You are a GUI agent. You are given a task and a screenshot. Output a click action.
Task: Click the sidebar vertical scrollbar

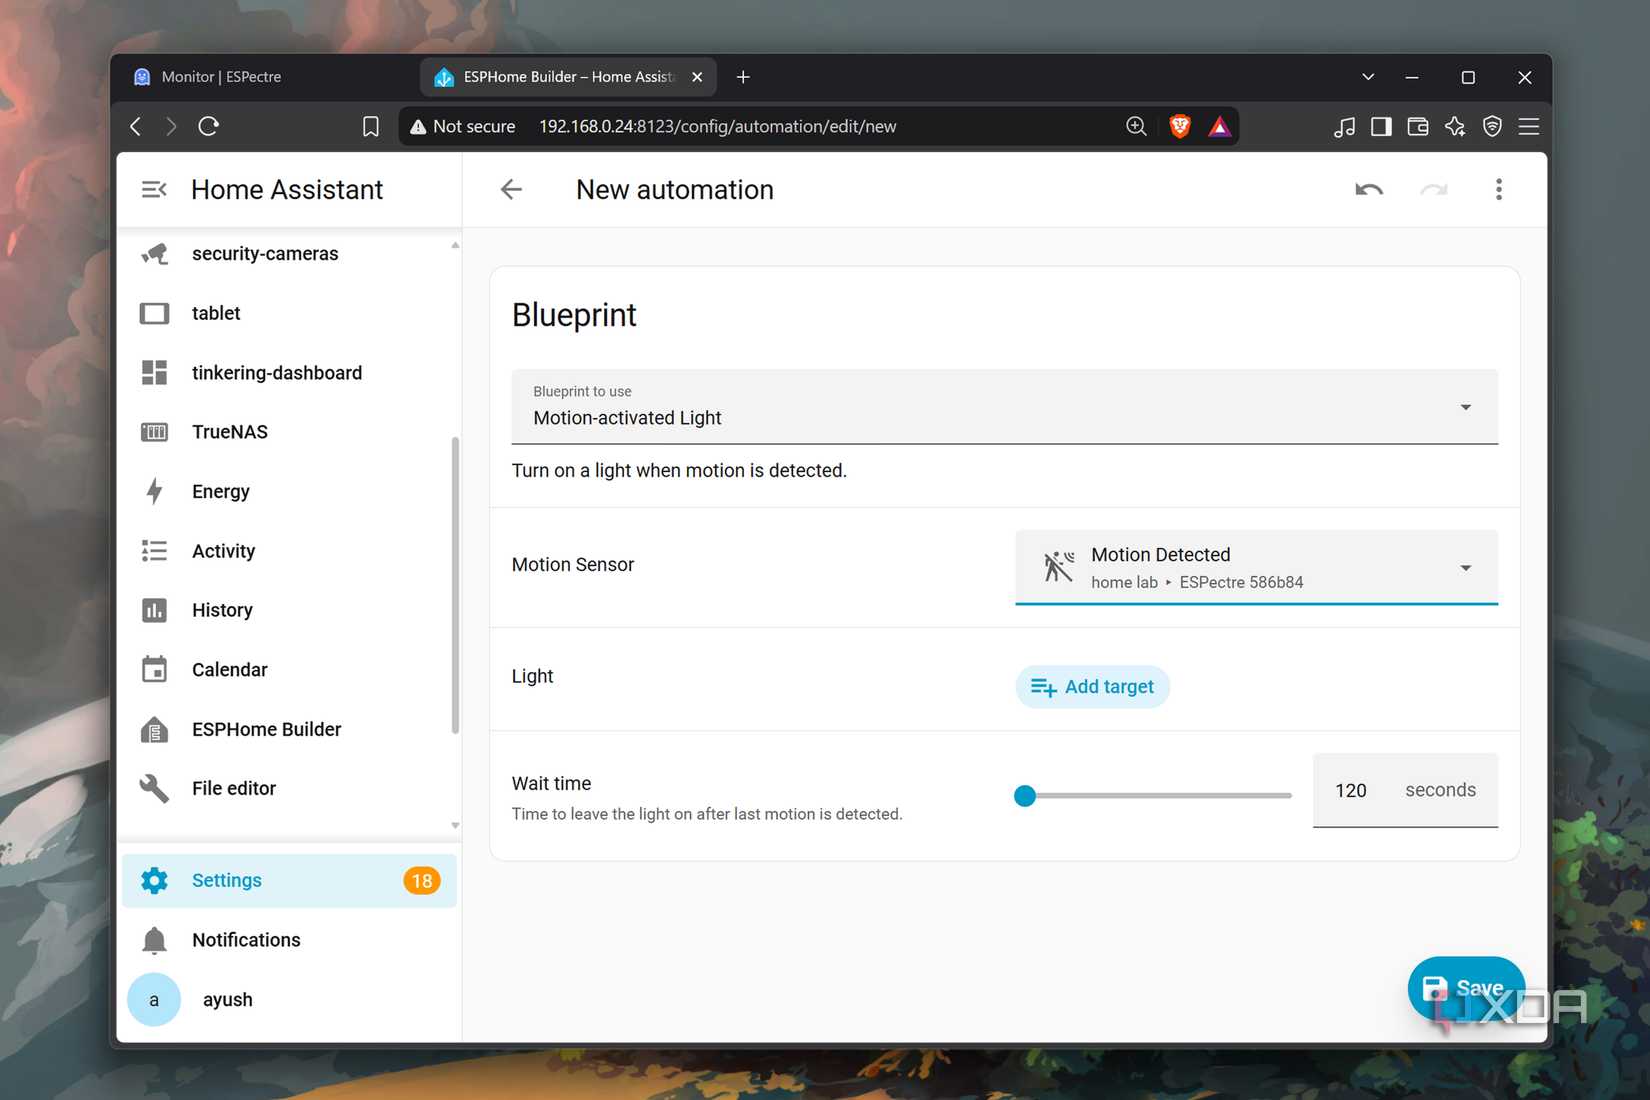[x=455, y=585]
